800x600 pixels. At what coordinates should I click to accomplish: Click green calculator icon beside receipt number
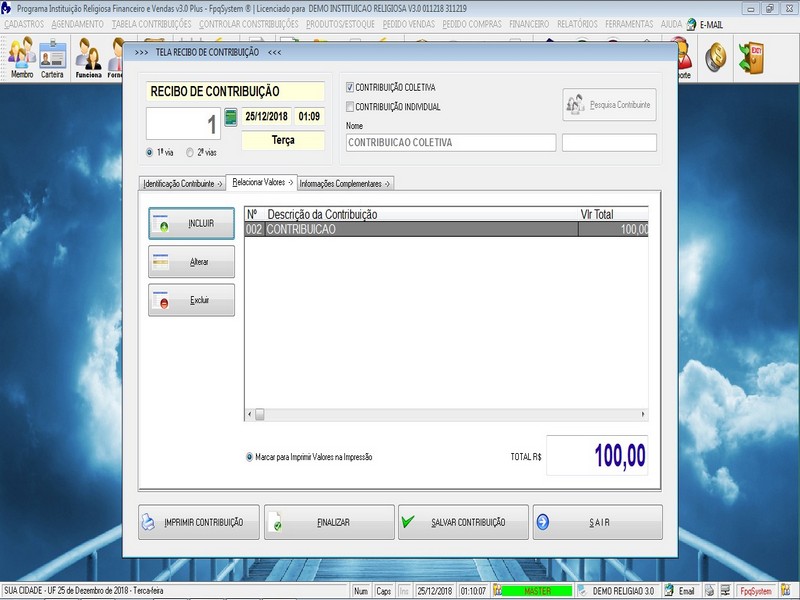pos(231,117)
